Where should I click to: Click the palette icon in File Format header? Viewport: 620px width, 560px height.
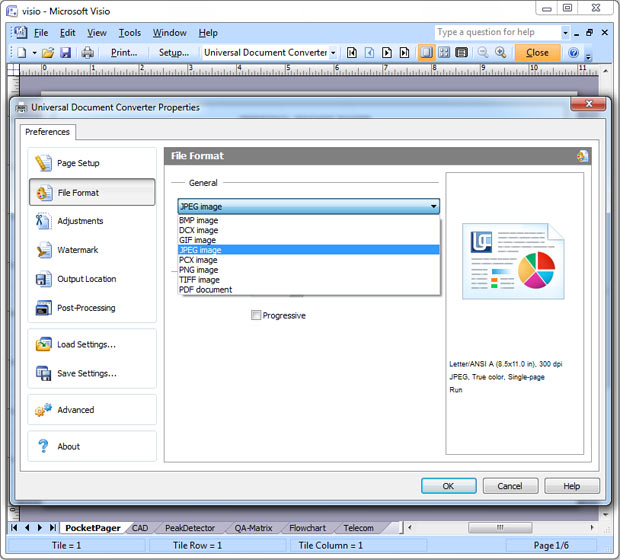click(582, 156)
